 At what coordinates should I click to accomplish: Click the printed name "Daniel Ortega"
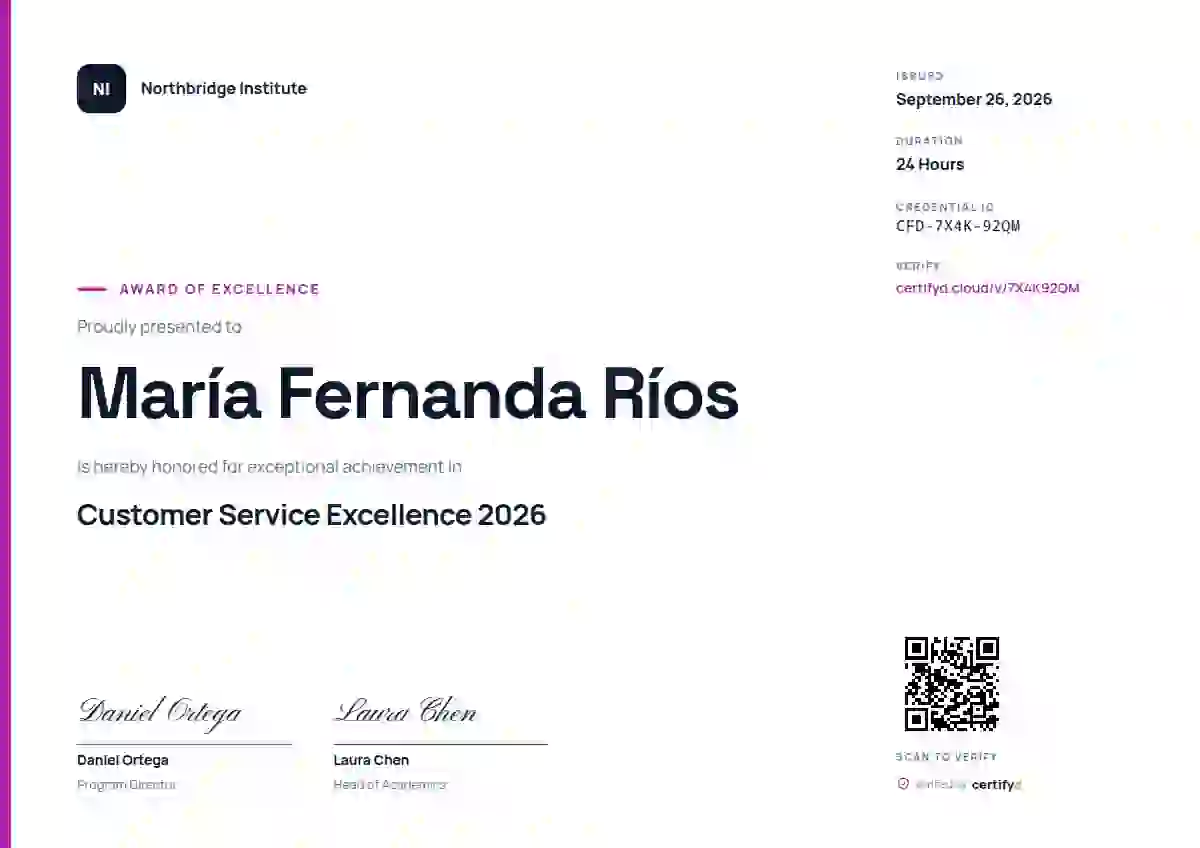tap(123, 760)
